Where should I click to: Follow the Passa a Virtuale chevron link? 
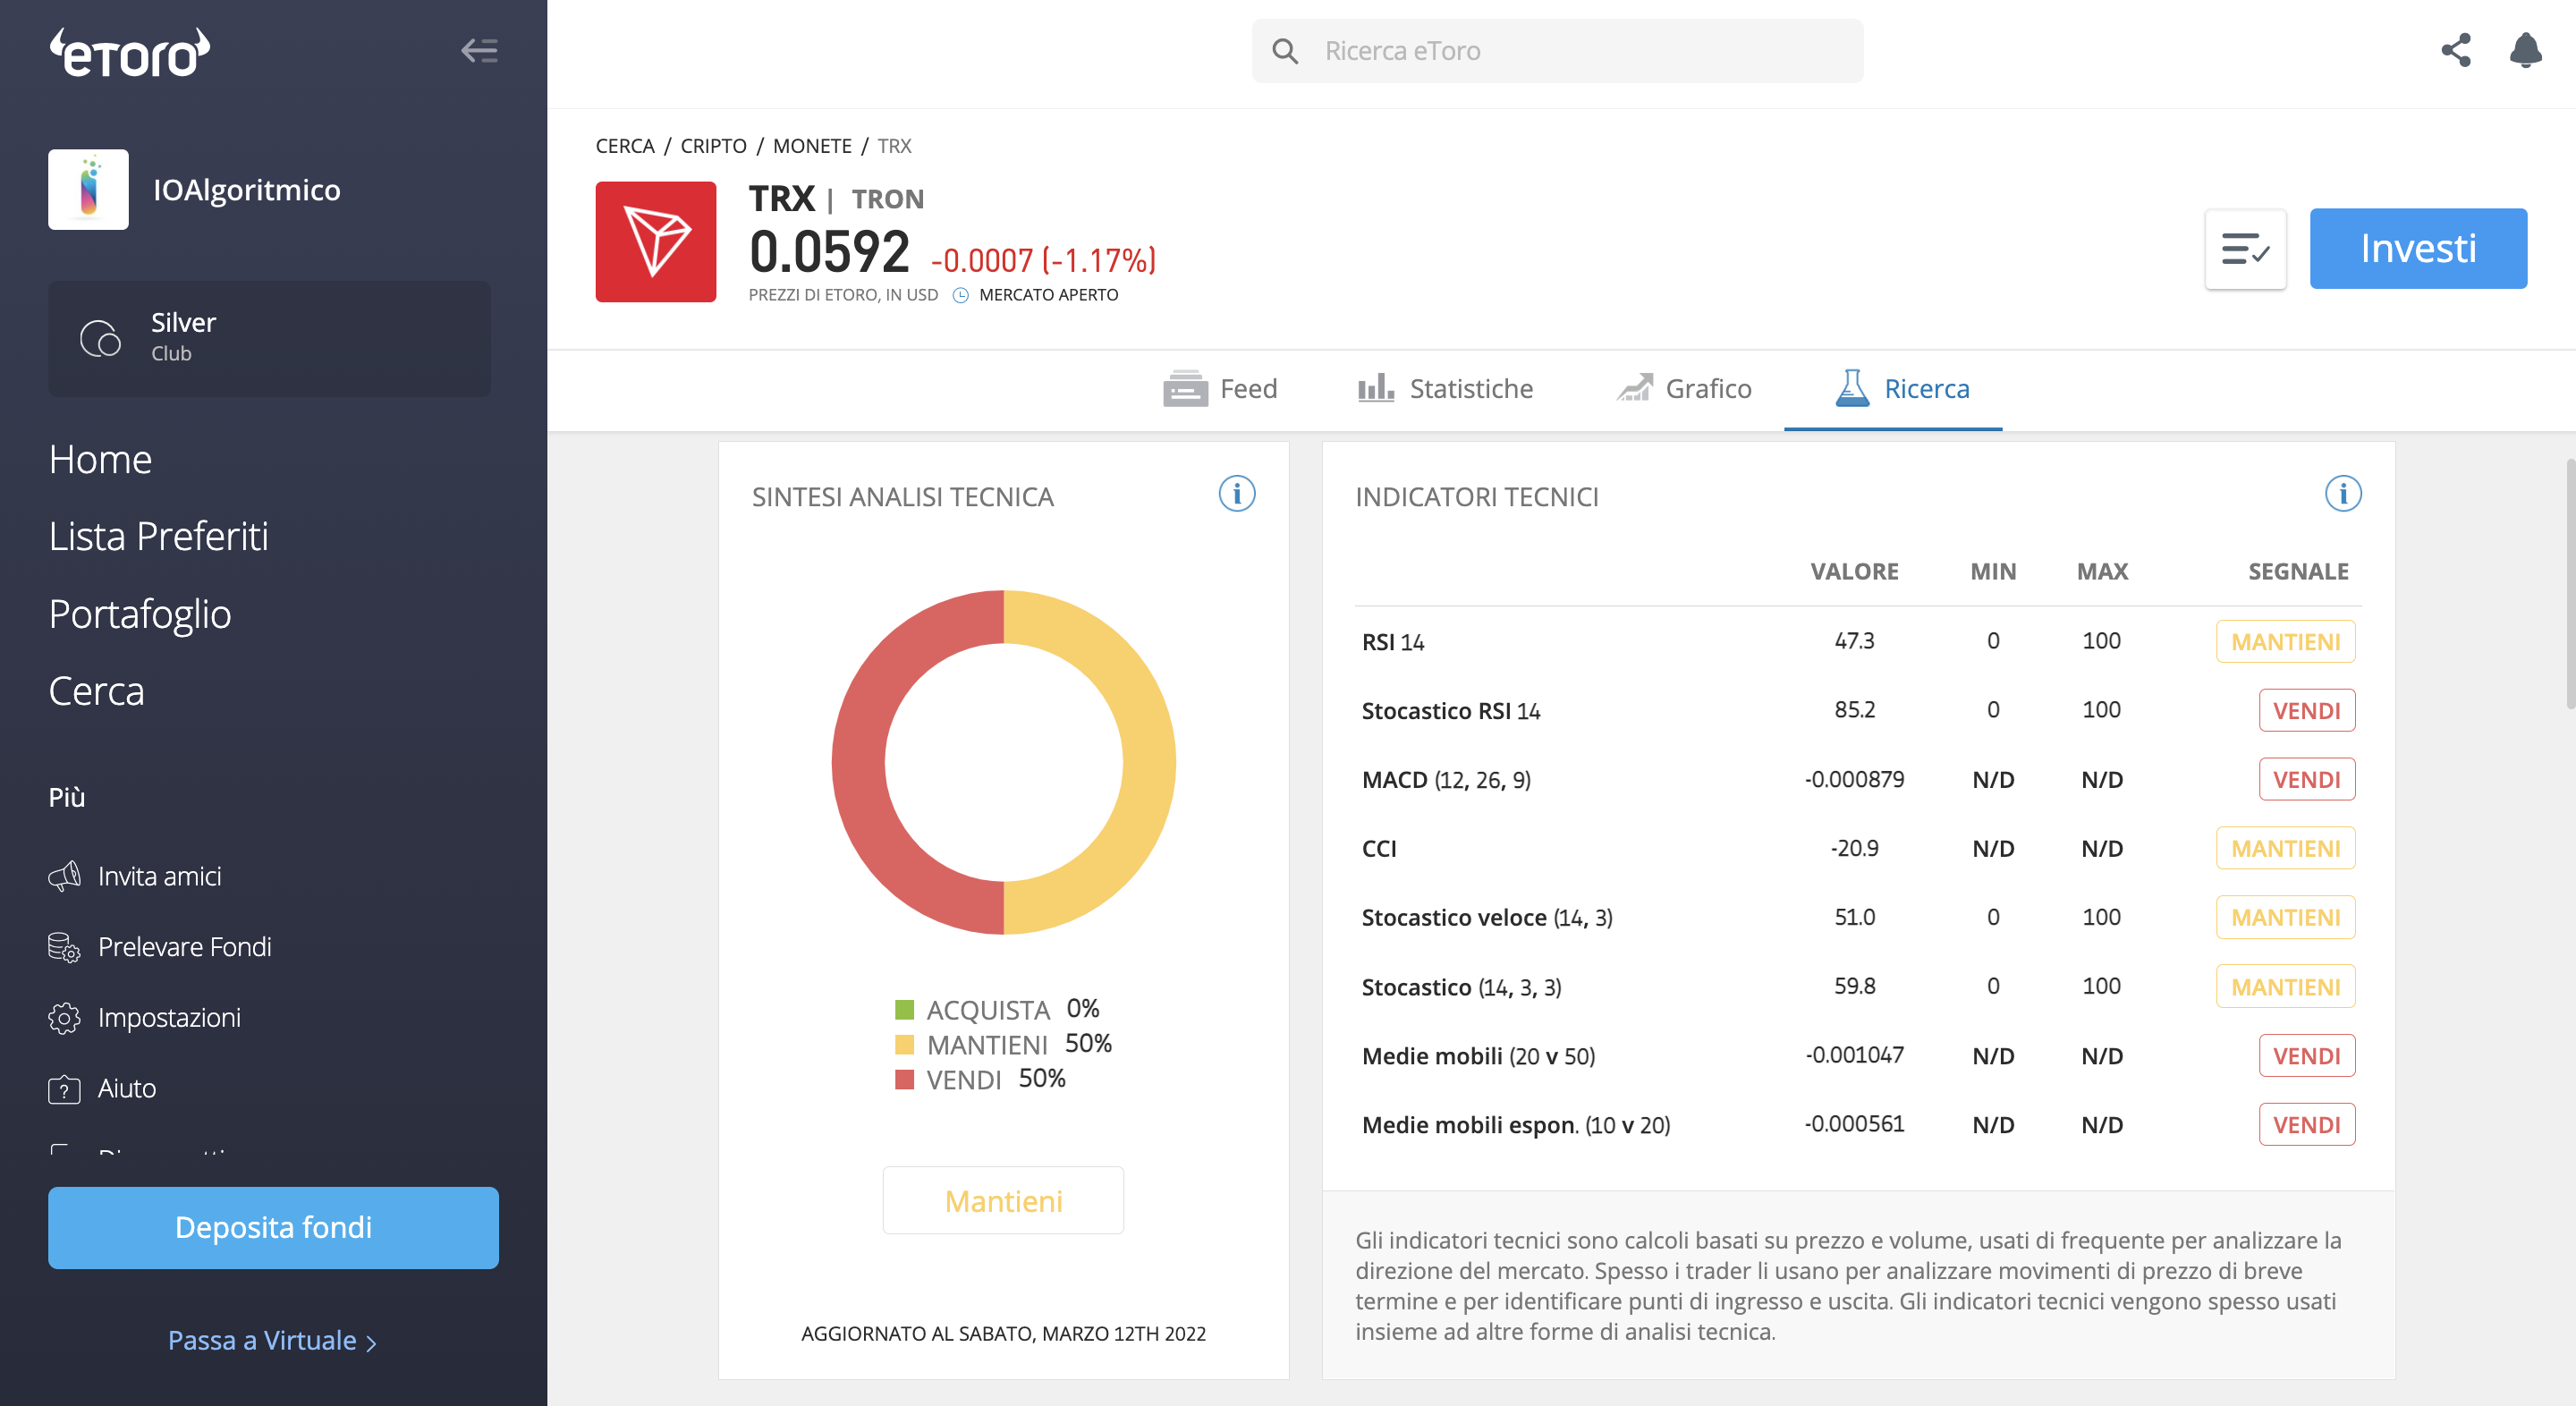point(272,1340)
